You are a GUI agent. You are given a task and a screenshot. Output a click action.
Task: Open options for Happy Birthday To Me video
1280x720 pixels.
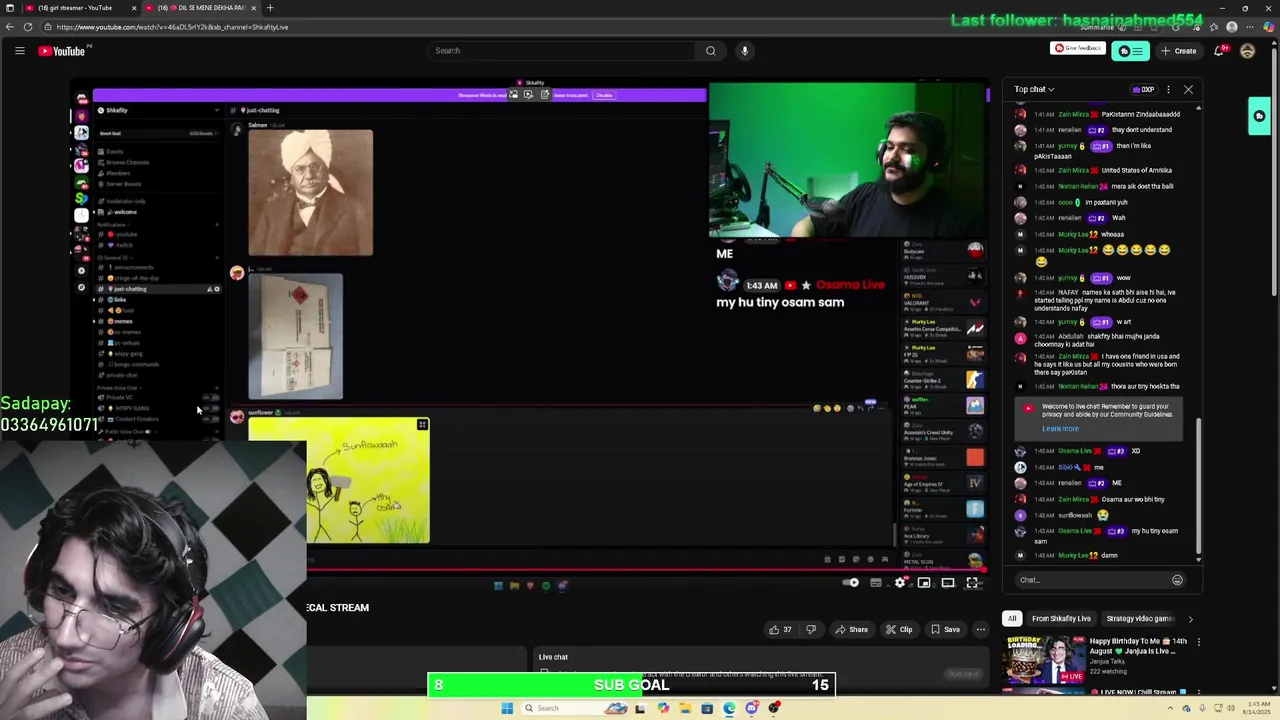1199,642
